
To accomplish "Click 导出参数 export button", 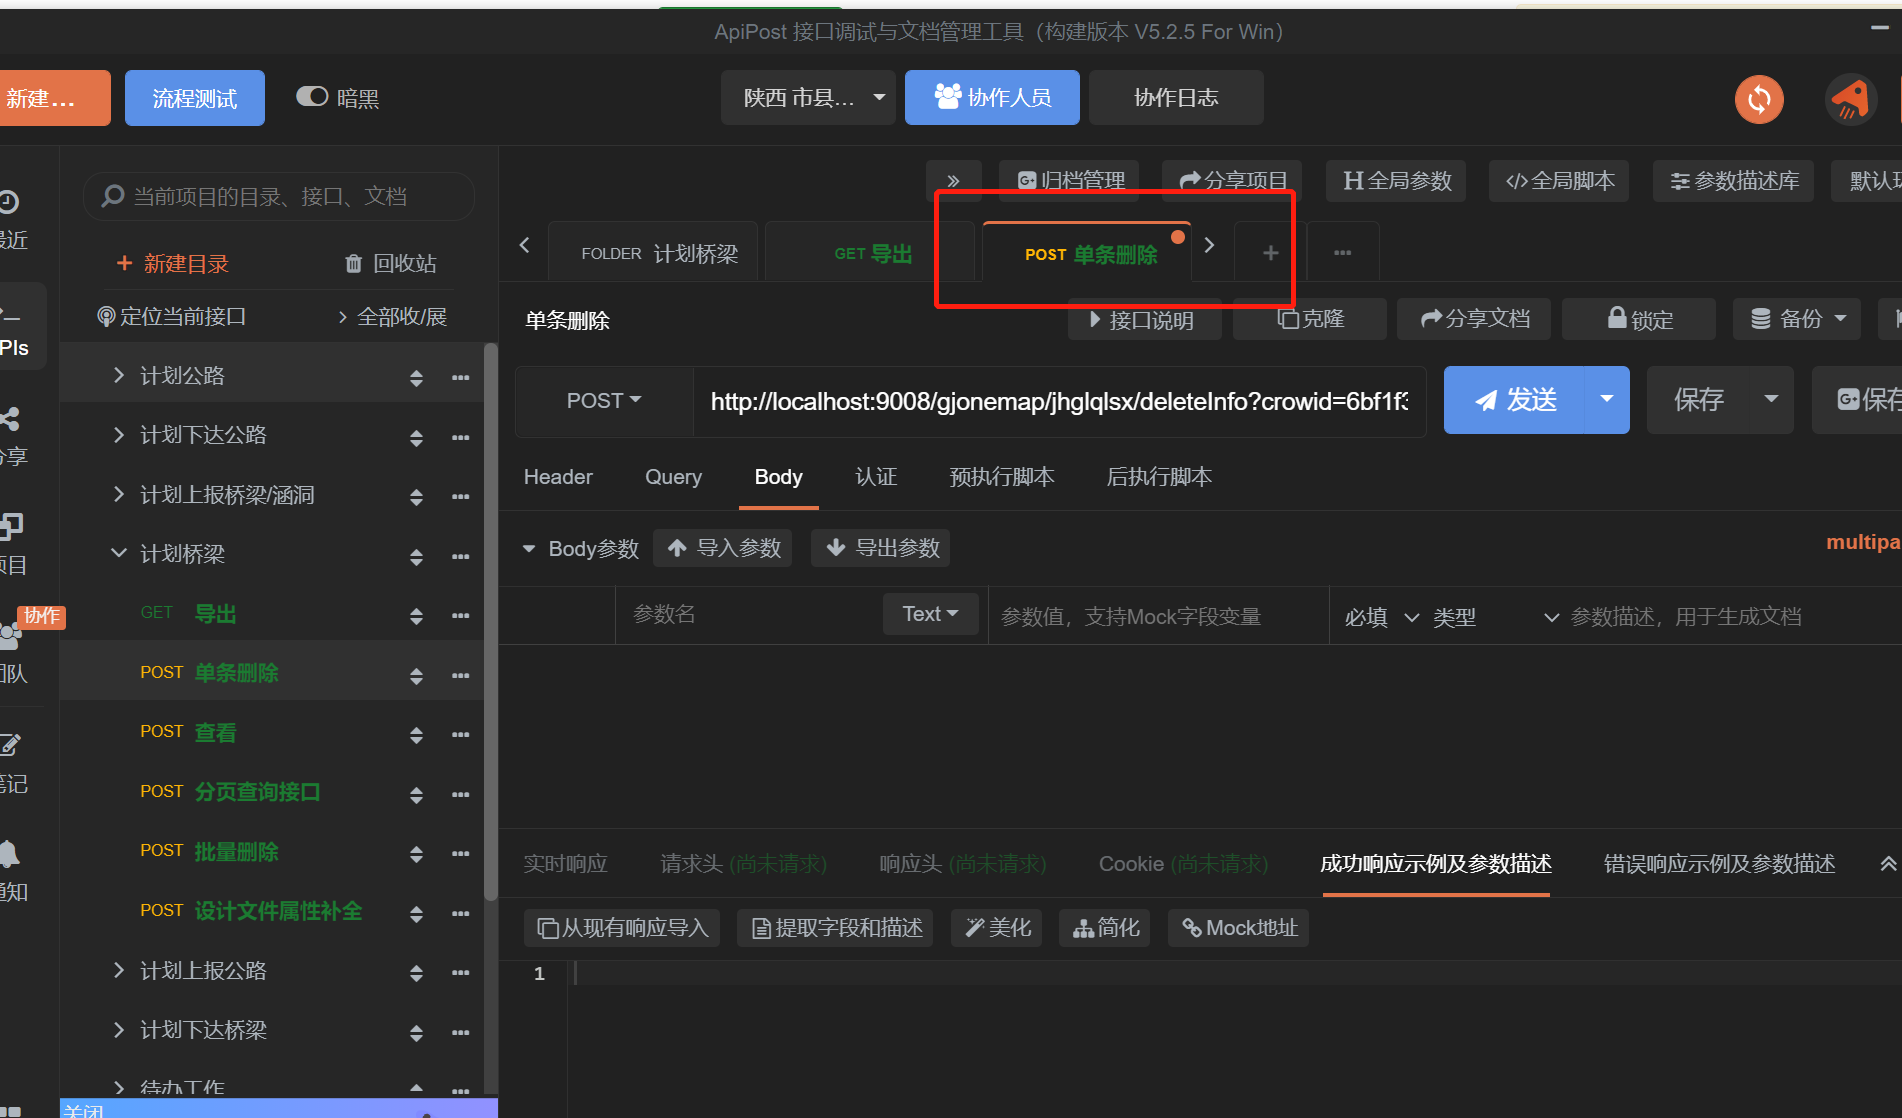I will point(881,548).
